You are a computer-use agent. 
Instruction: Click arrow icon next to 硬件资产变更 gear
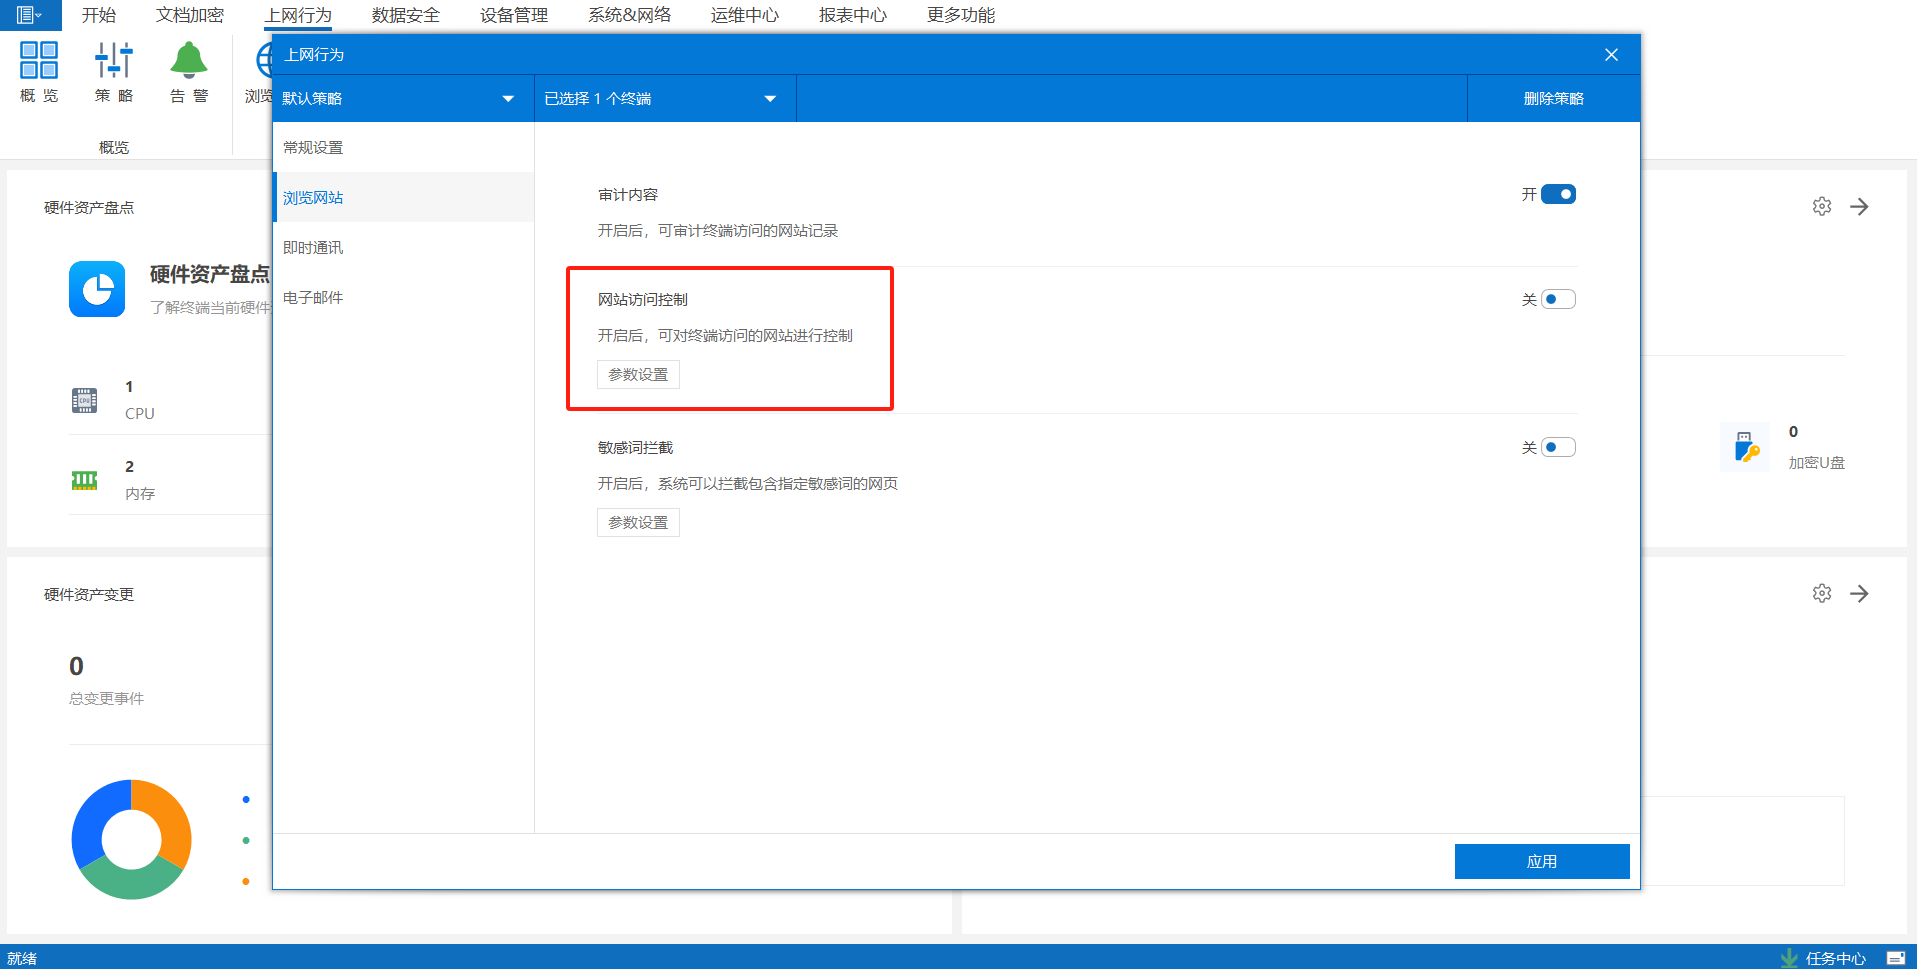point(1859,594)
